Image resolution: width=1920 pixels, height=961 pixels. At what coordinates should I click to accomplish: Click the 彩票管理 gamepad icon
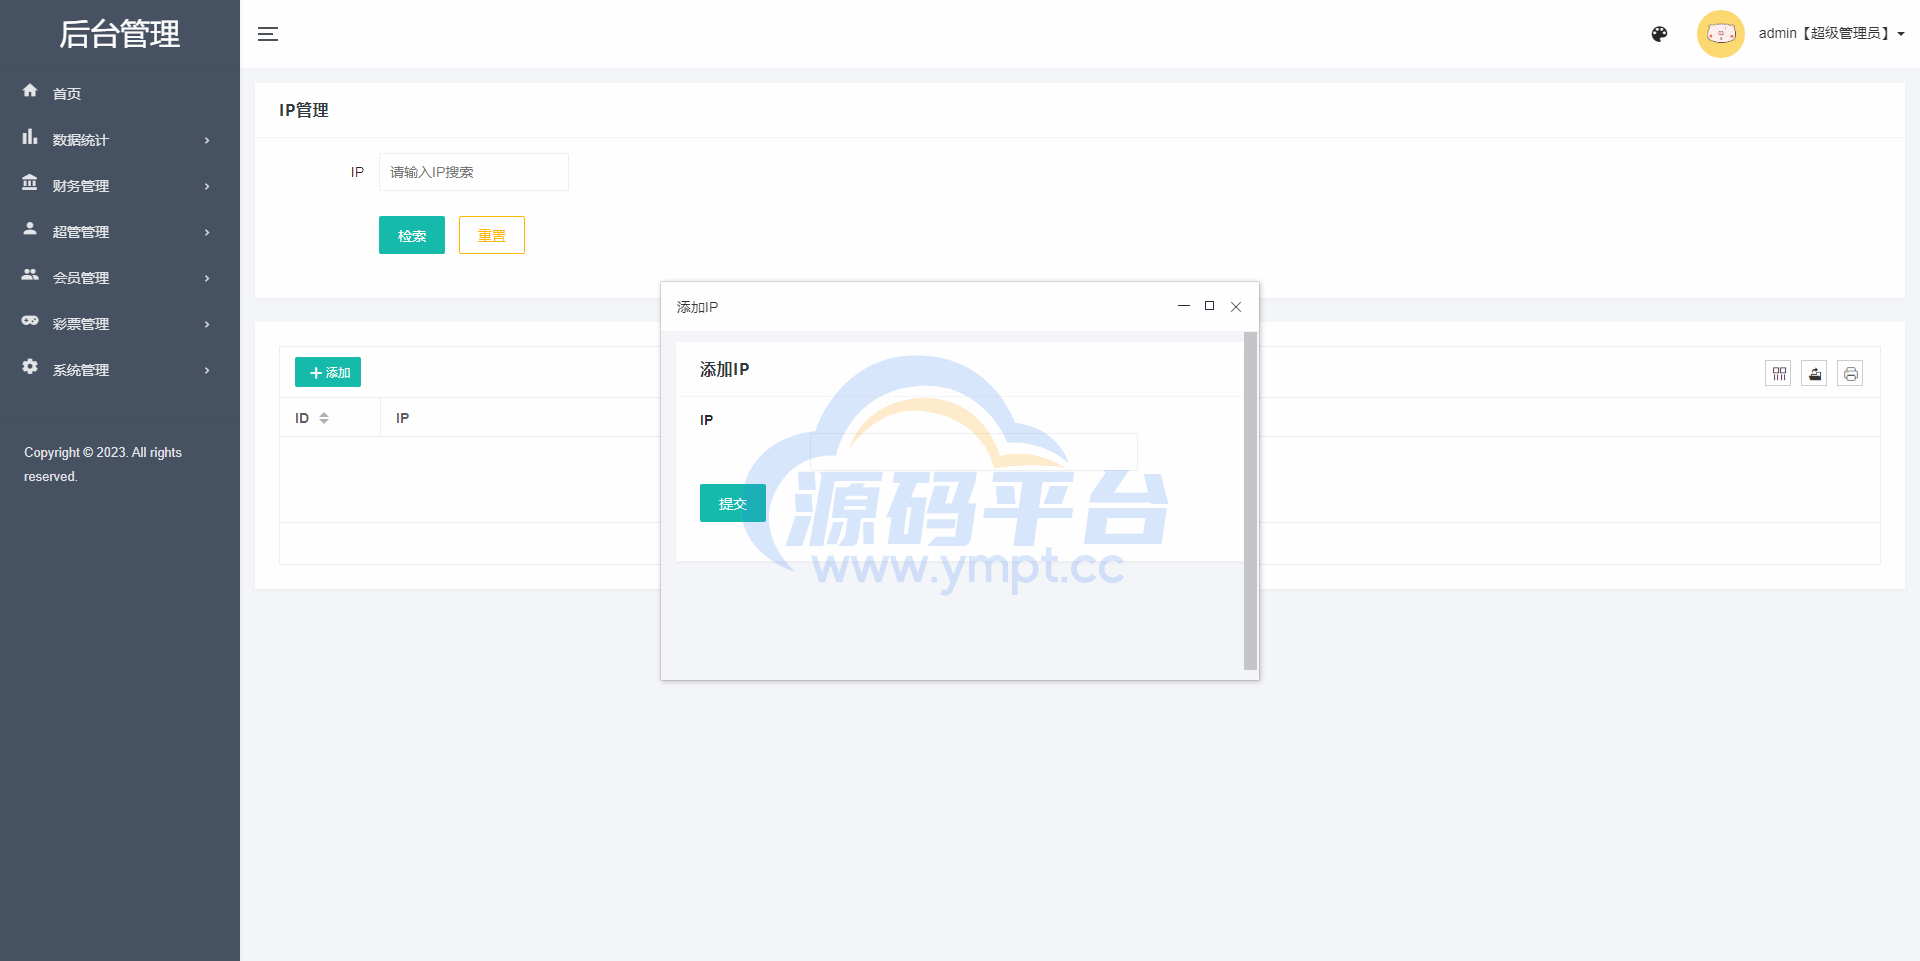point(30,321)
